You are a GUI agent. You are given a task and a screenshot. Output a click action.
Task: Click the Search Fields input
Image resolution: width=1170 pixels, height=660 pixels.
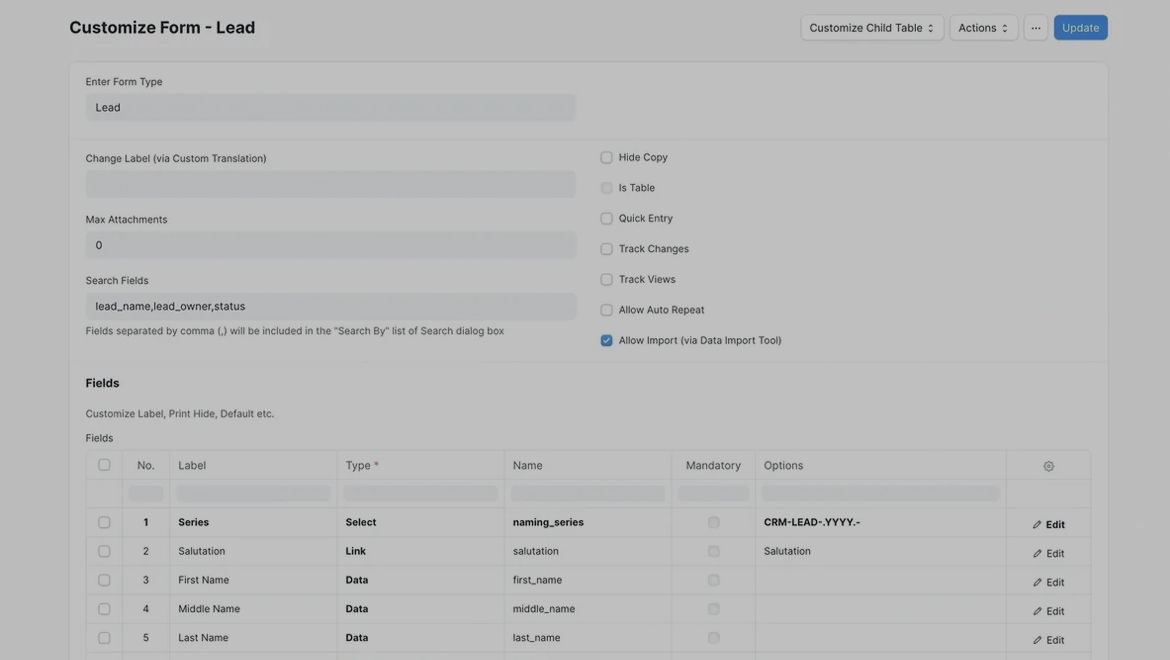click(330, 306)
